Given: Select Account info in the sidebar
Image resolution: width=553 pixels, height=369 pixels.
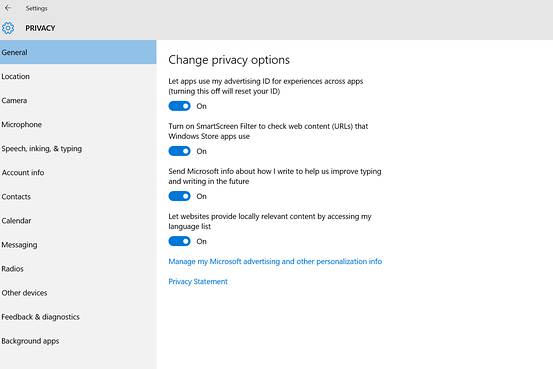Looking at the screenshot, I should 78,173.
